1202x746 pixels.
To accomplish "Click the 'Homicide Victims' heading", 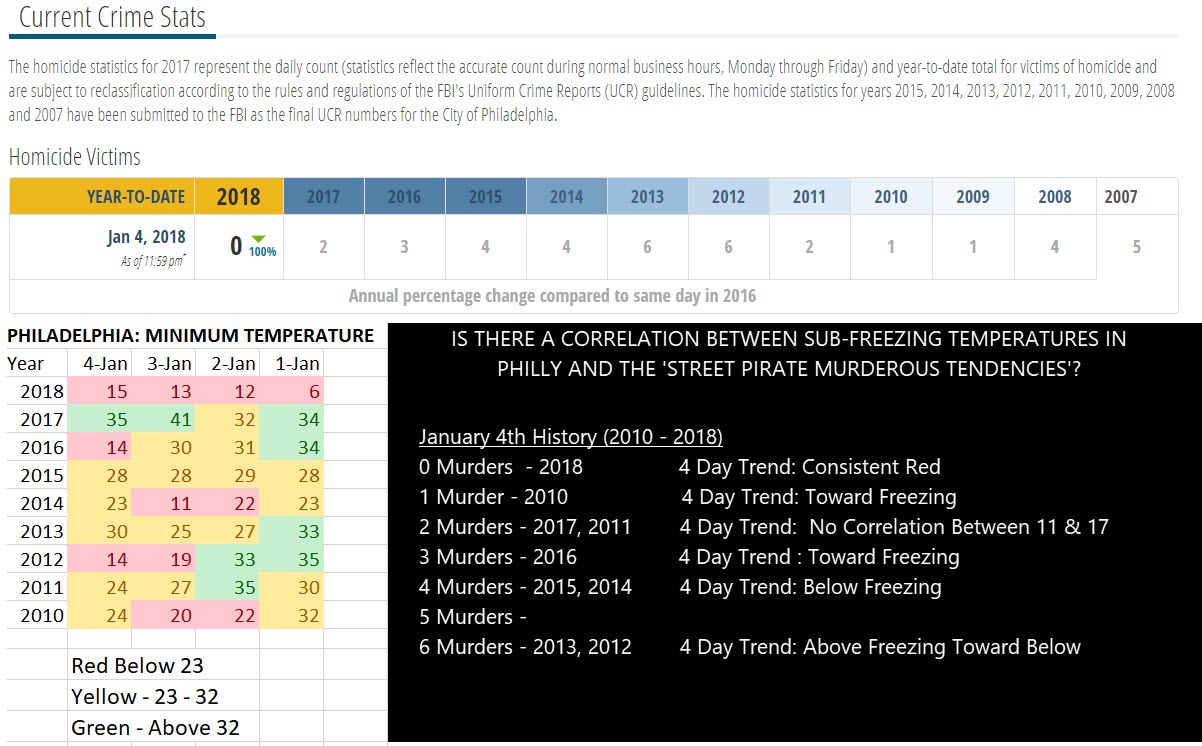I will pos(75,157).
